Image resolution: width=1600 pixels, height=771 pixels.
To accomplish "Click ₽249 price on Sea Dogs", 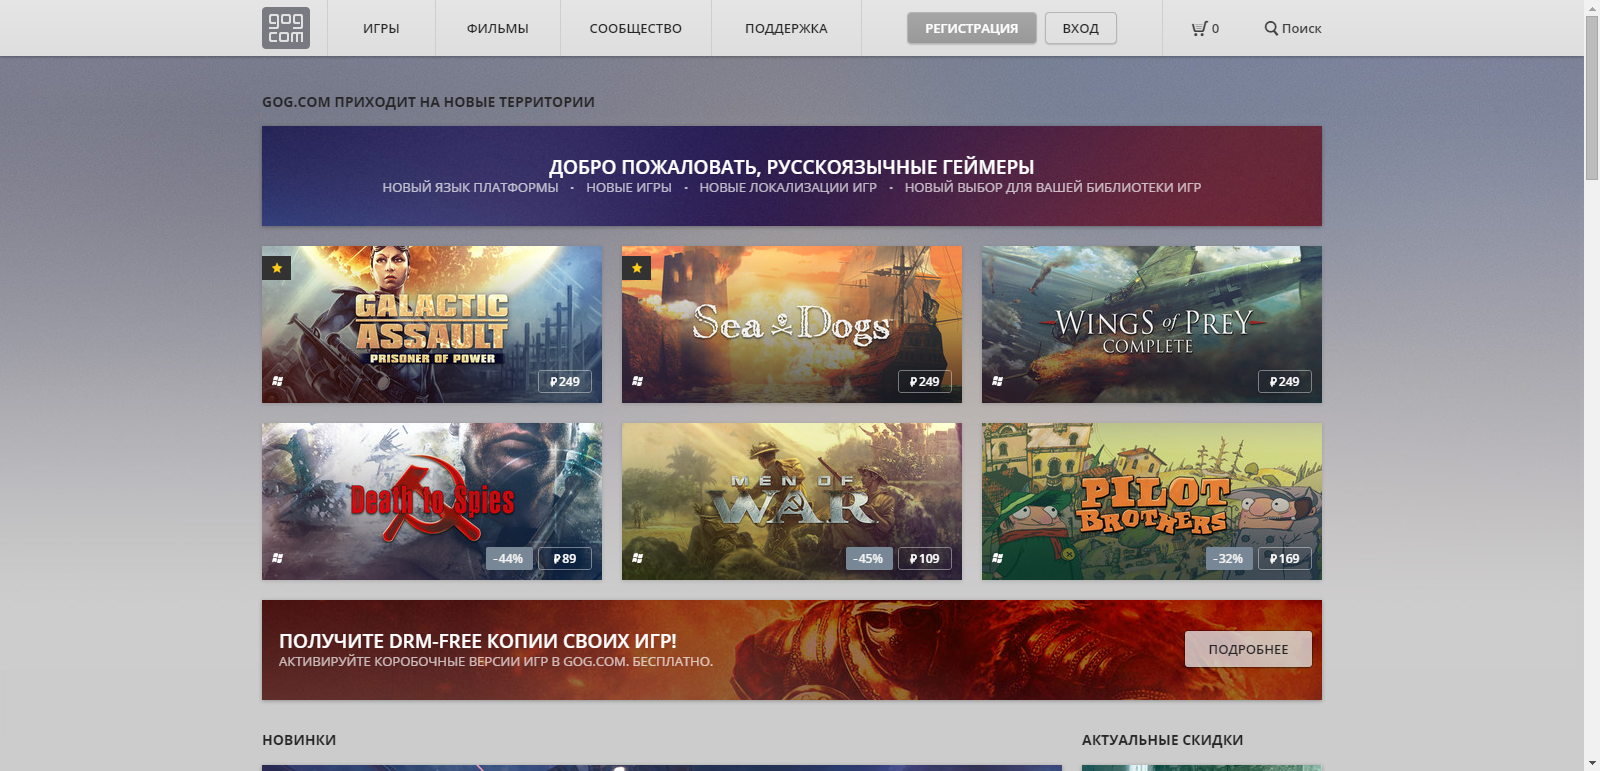I will (925, 381).
